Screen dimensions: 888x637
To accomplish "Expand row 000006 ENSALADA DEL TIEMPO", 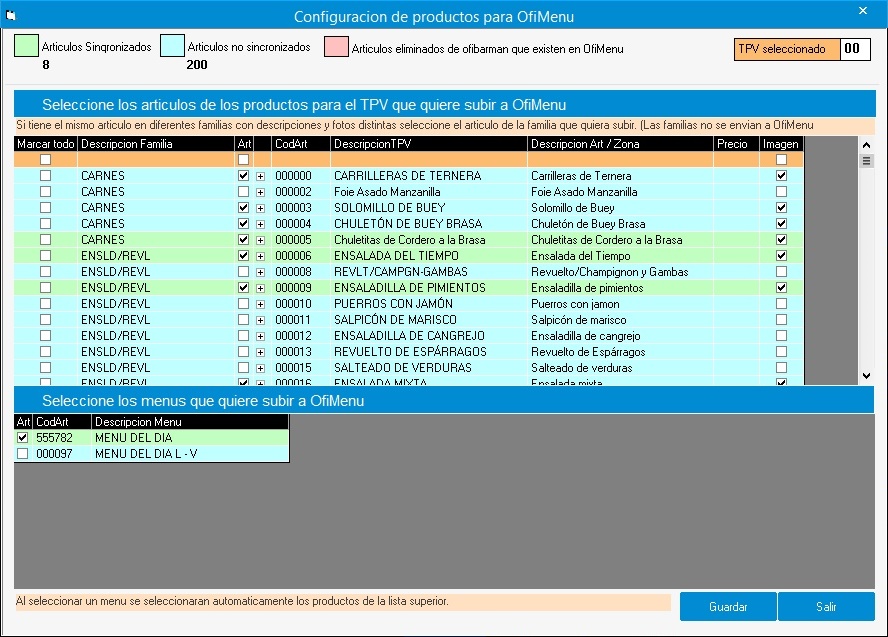I will [261, 256].
